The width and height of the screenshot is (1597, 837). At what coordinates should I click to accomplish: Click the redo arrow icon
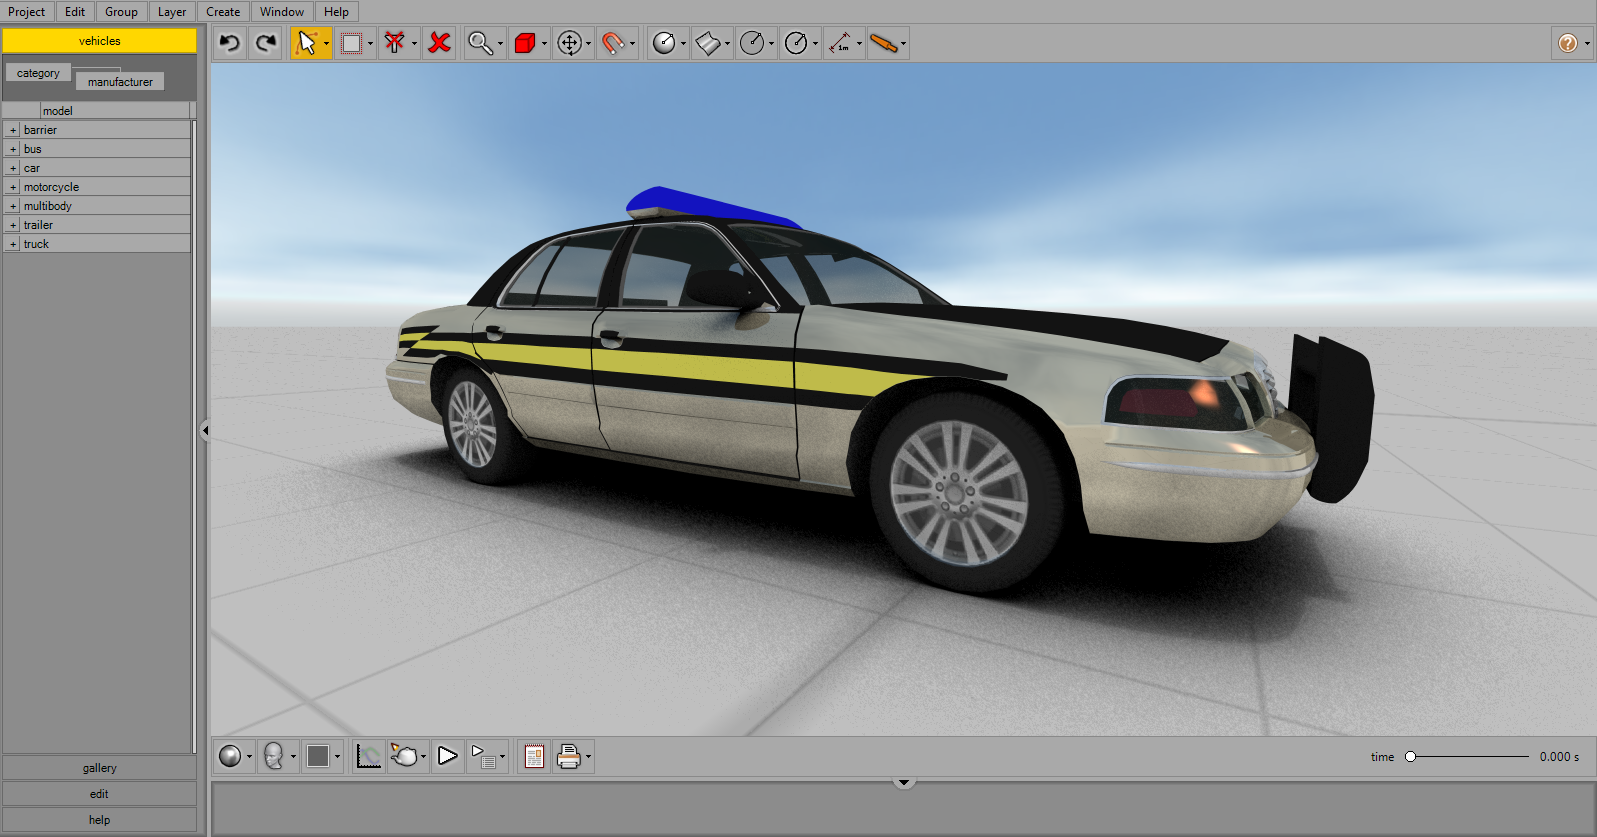[x=266, y=43]
